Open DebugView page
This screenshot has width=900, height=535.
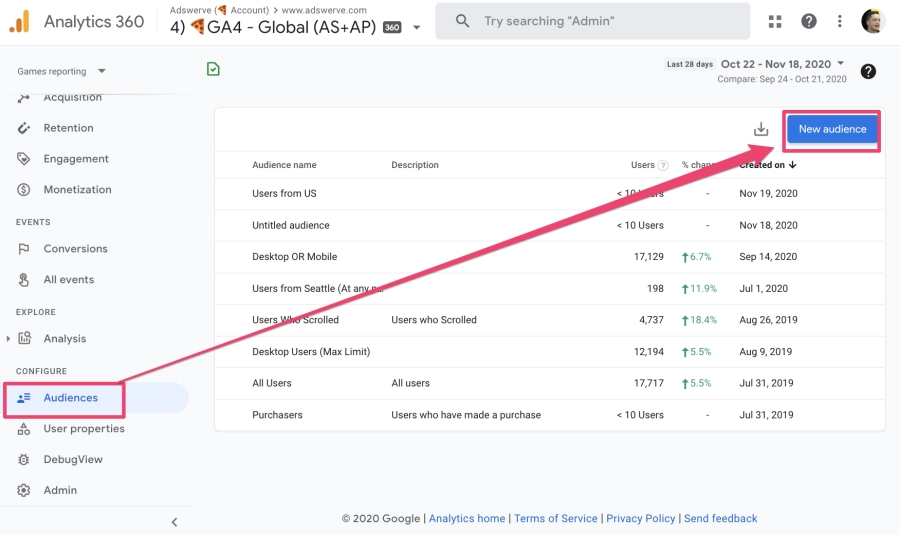tap(73, 459)
